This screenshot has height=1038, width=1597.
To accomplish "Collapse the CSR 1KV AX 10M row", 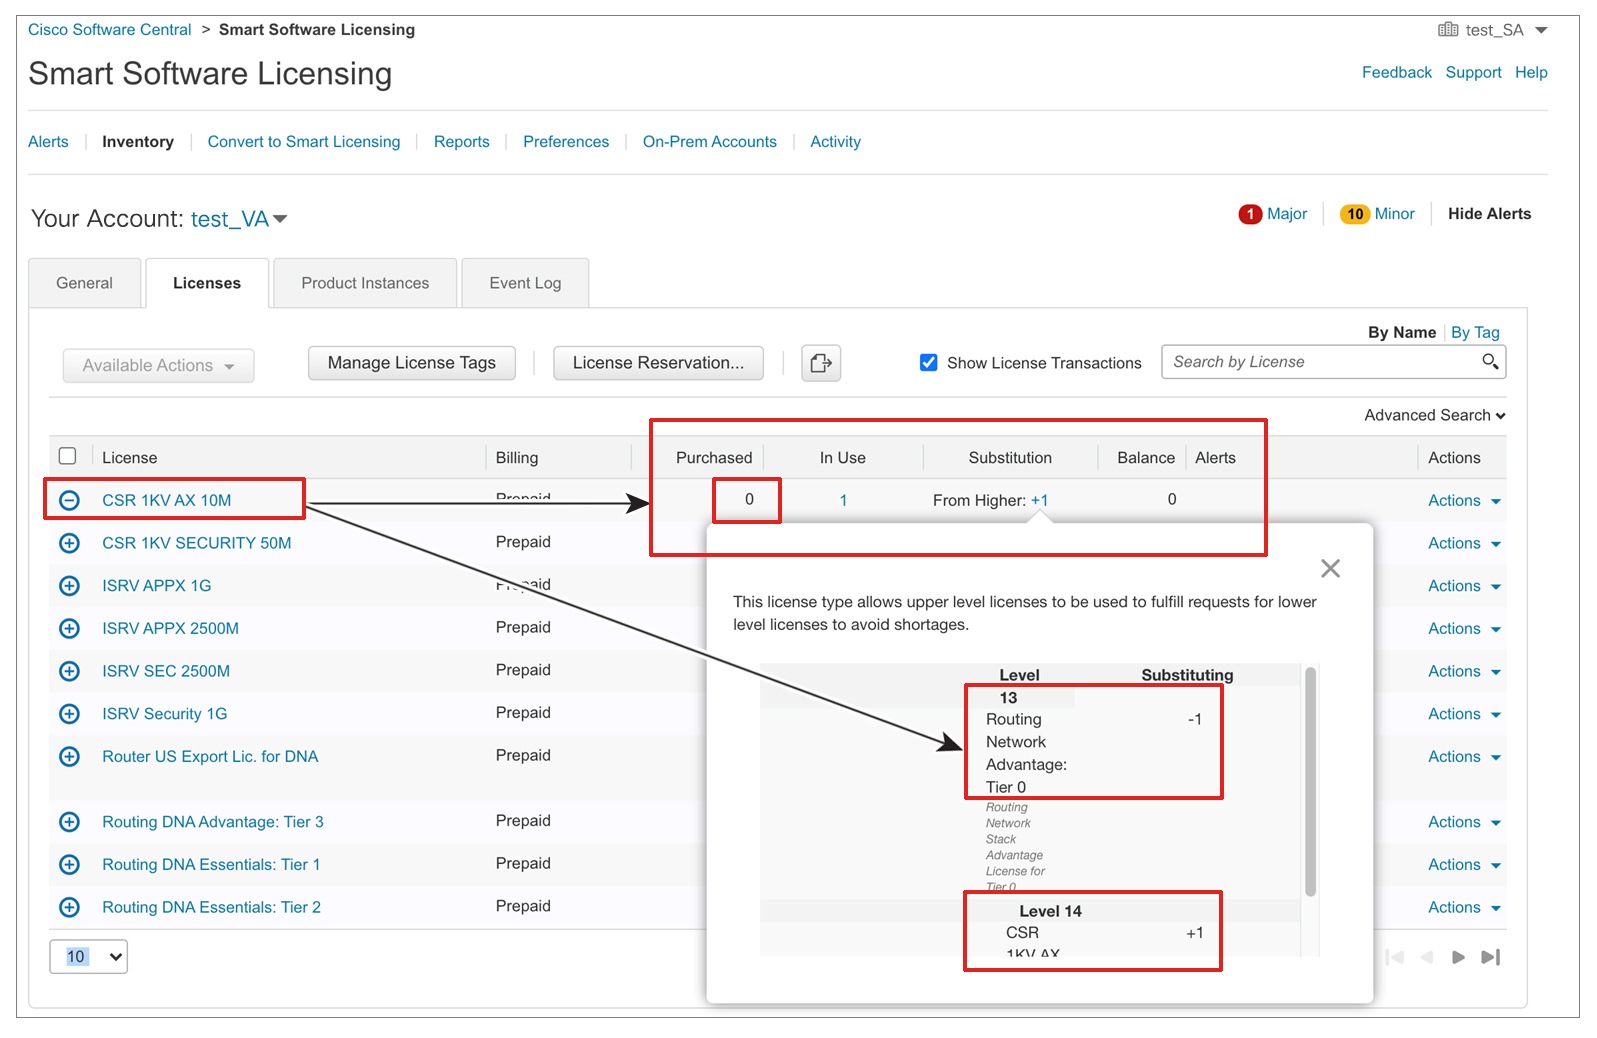I will 69,500.
